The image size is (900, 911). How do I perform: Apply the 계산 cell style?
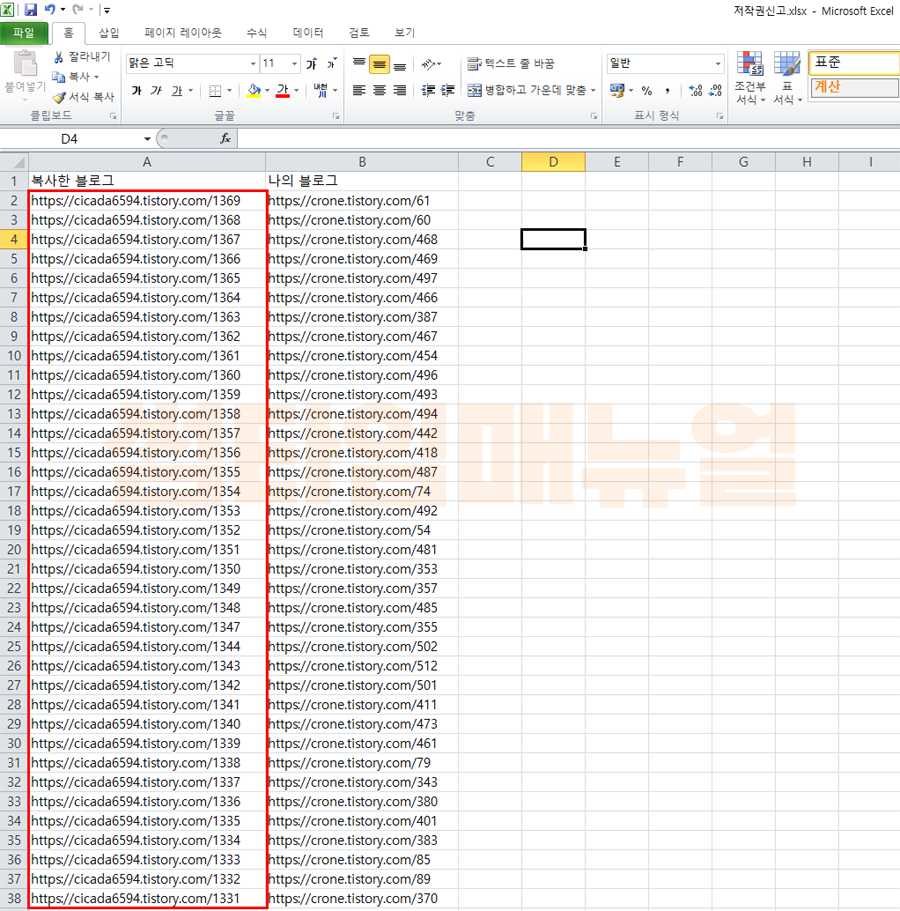854,88
